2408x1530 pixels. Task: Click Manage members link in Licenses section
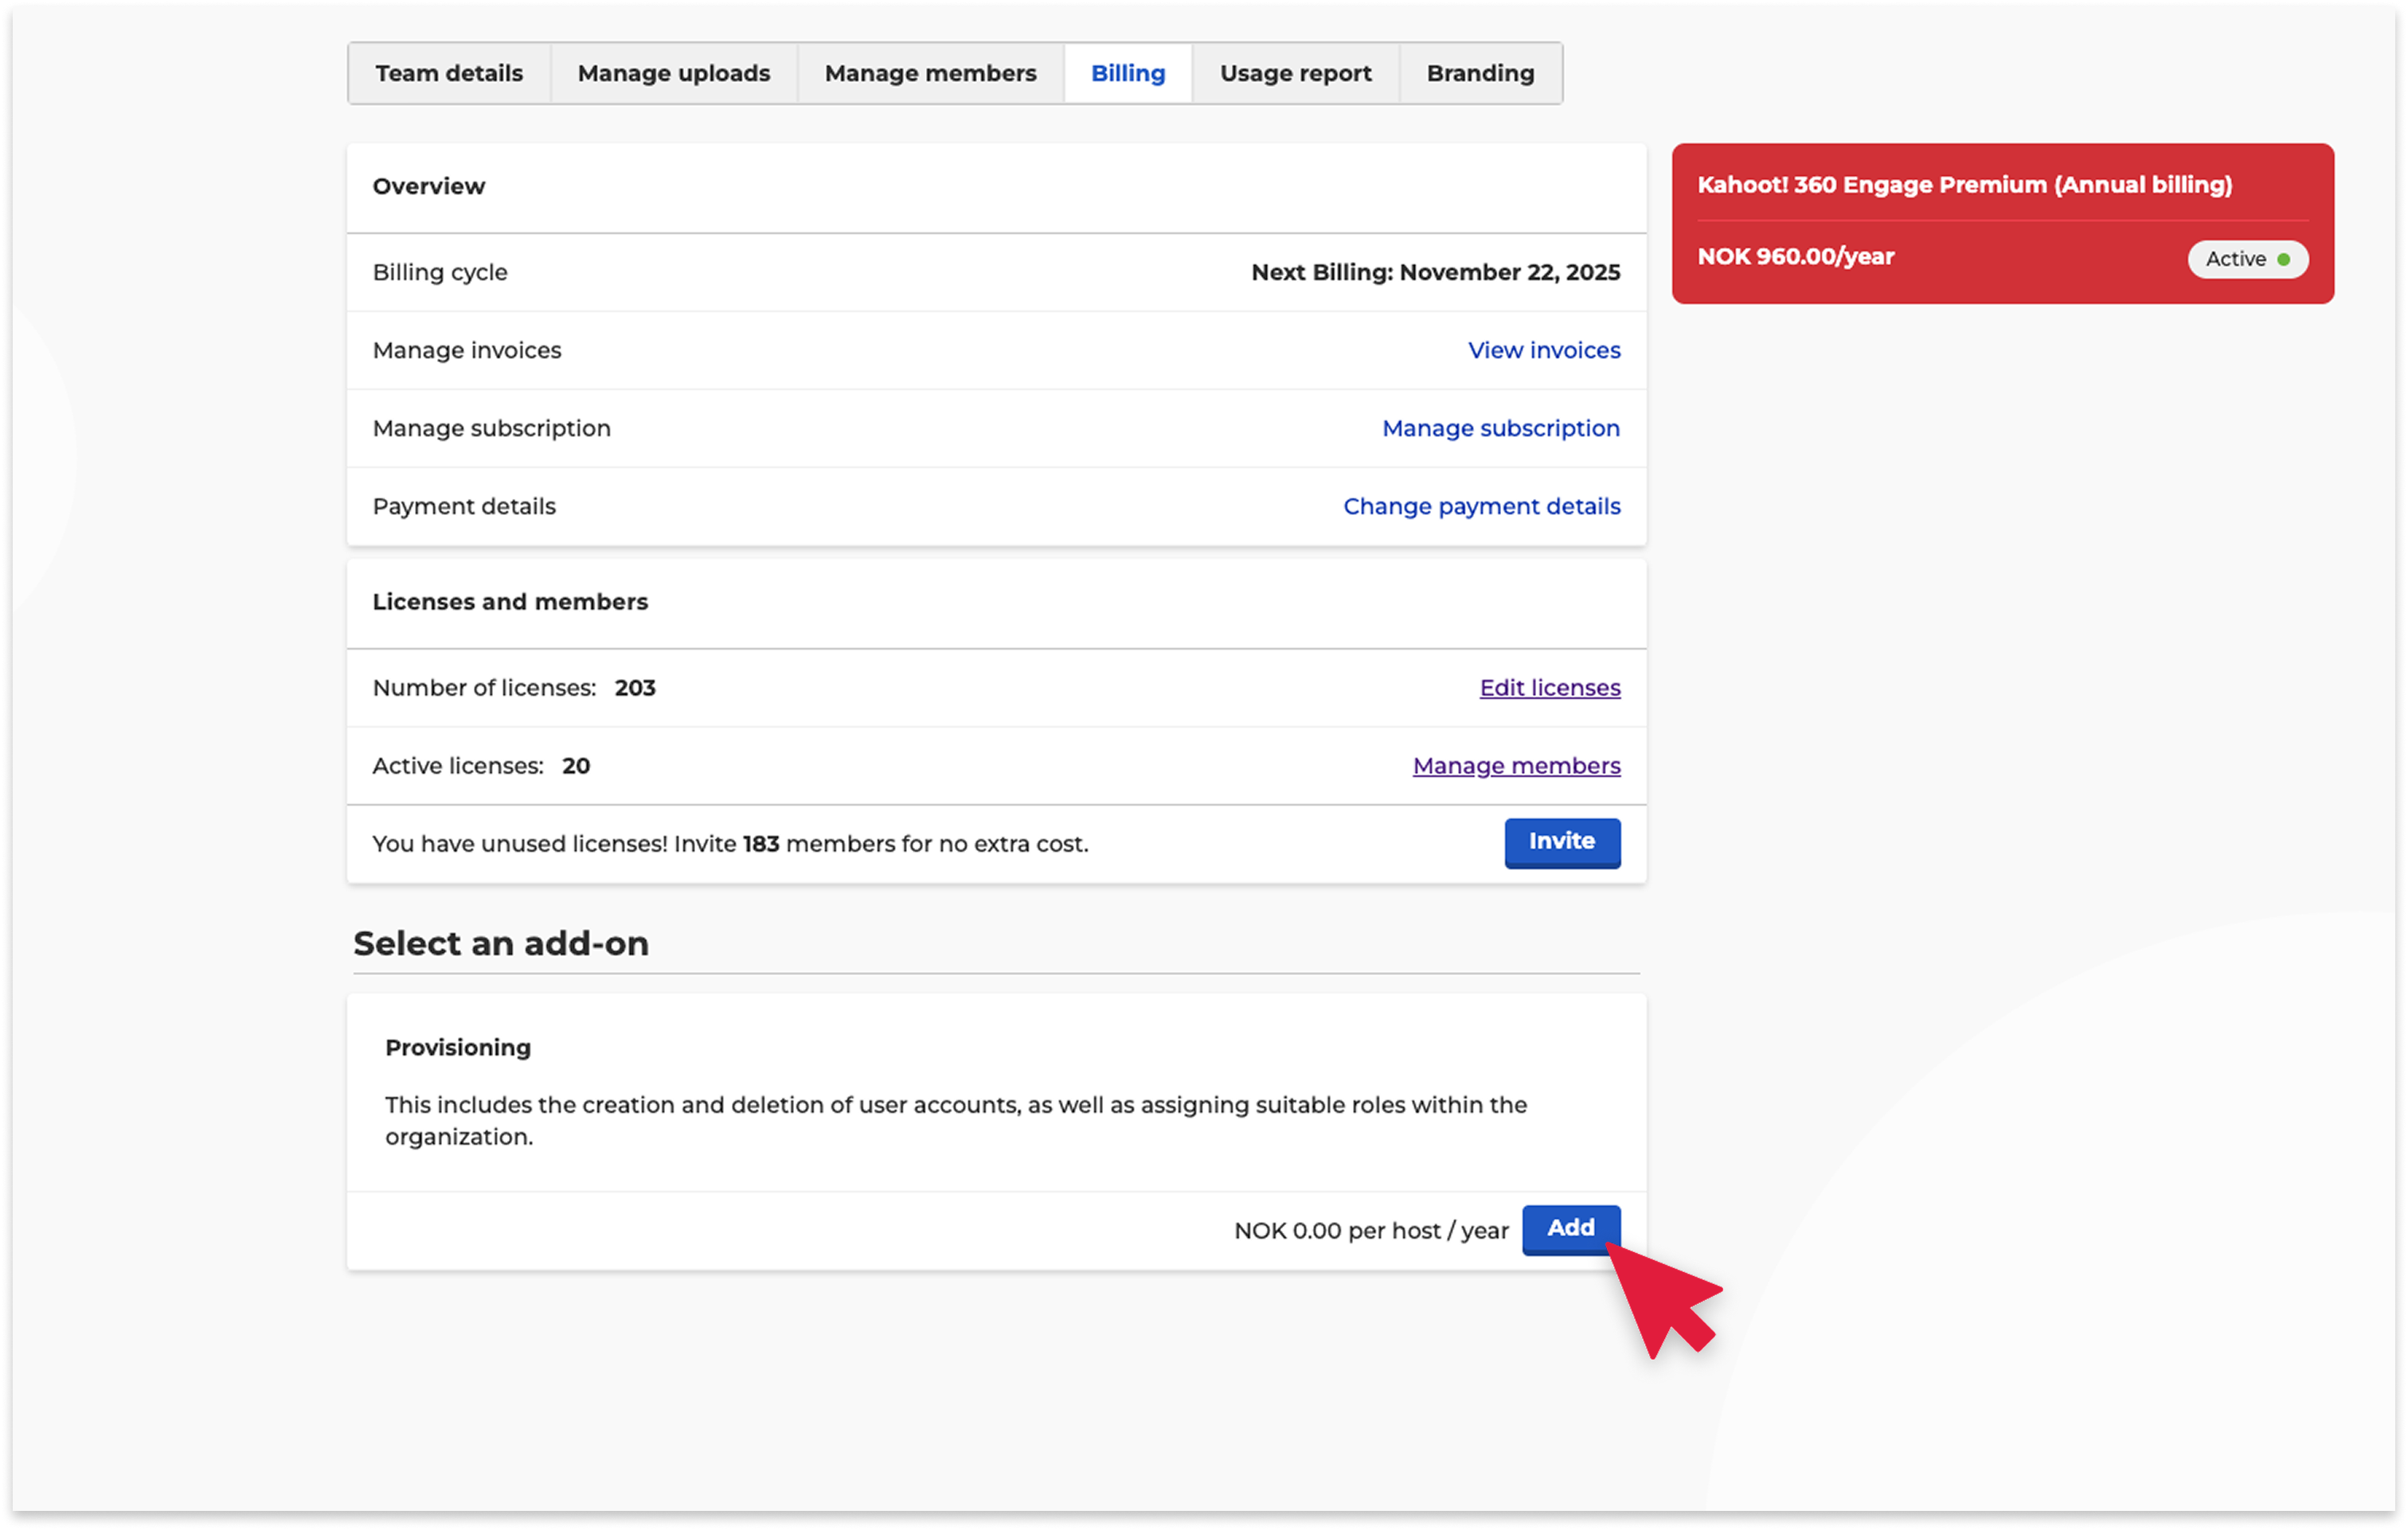[1516, 766]
